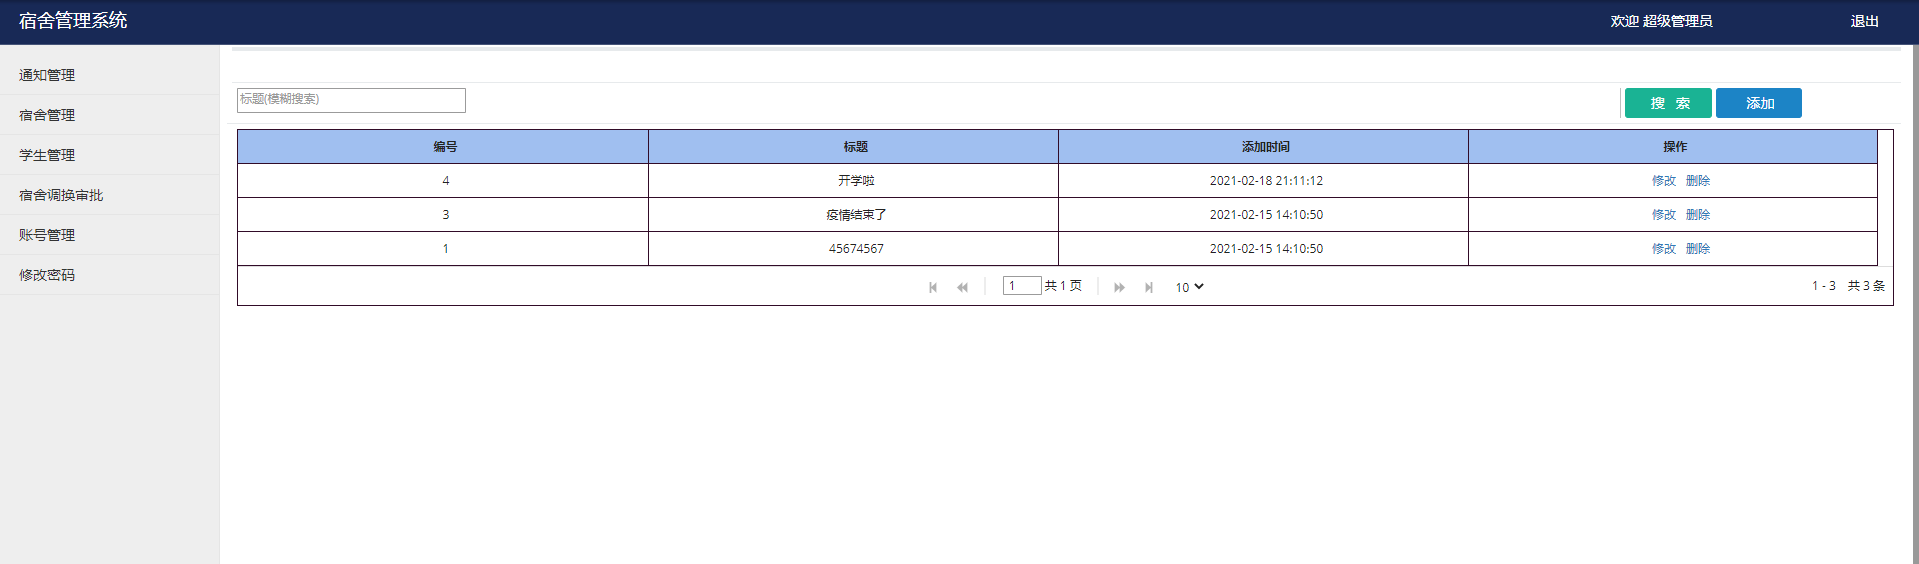
Task: Go to previous page pager icon
Action: click(962, 287)
